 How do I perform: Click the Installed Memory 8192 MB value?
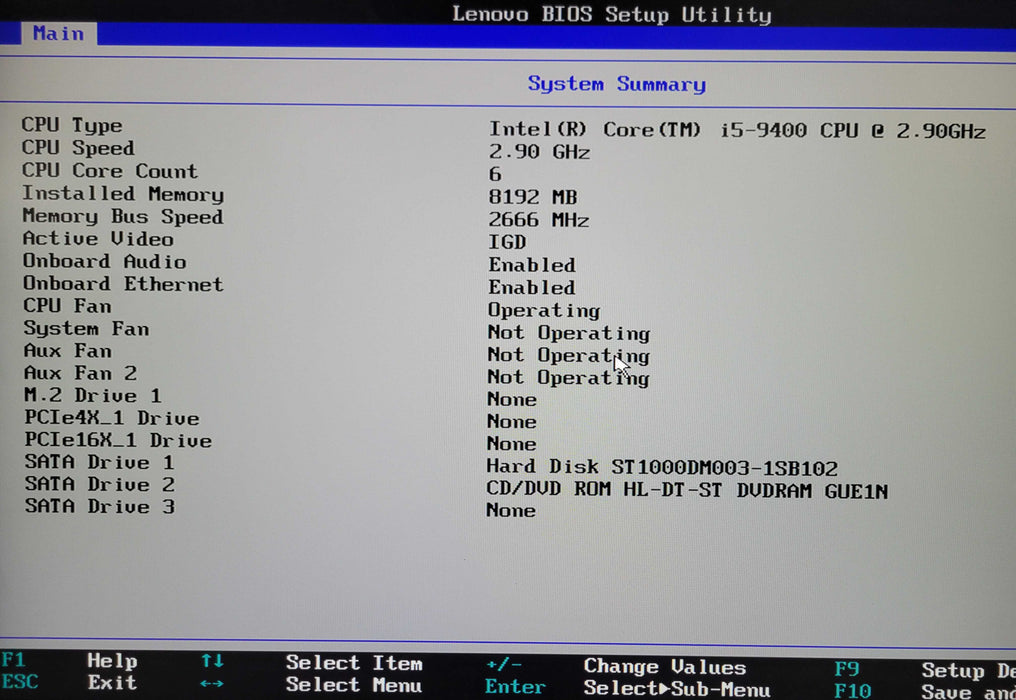click(x=532, y=198)
